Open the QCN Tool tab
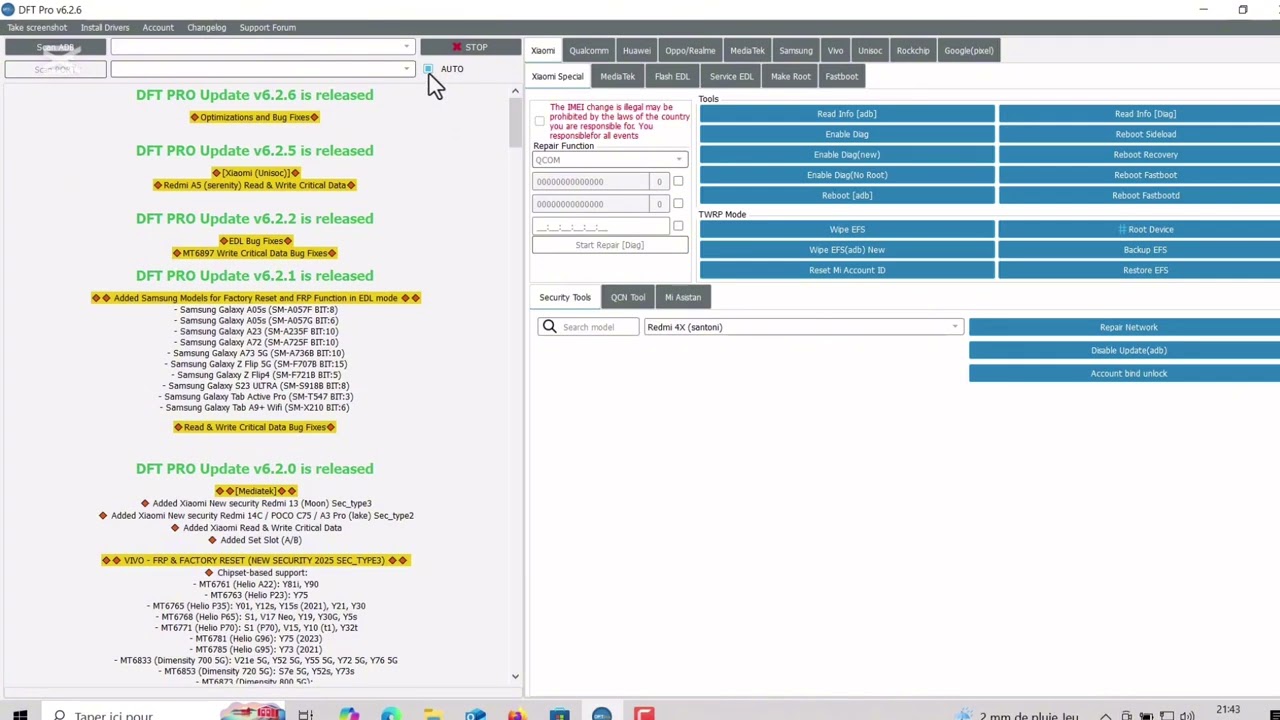Viewport: 1280px width, 720px height. click(x=628, y=297)
